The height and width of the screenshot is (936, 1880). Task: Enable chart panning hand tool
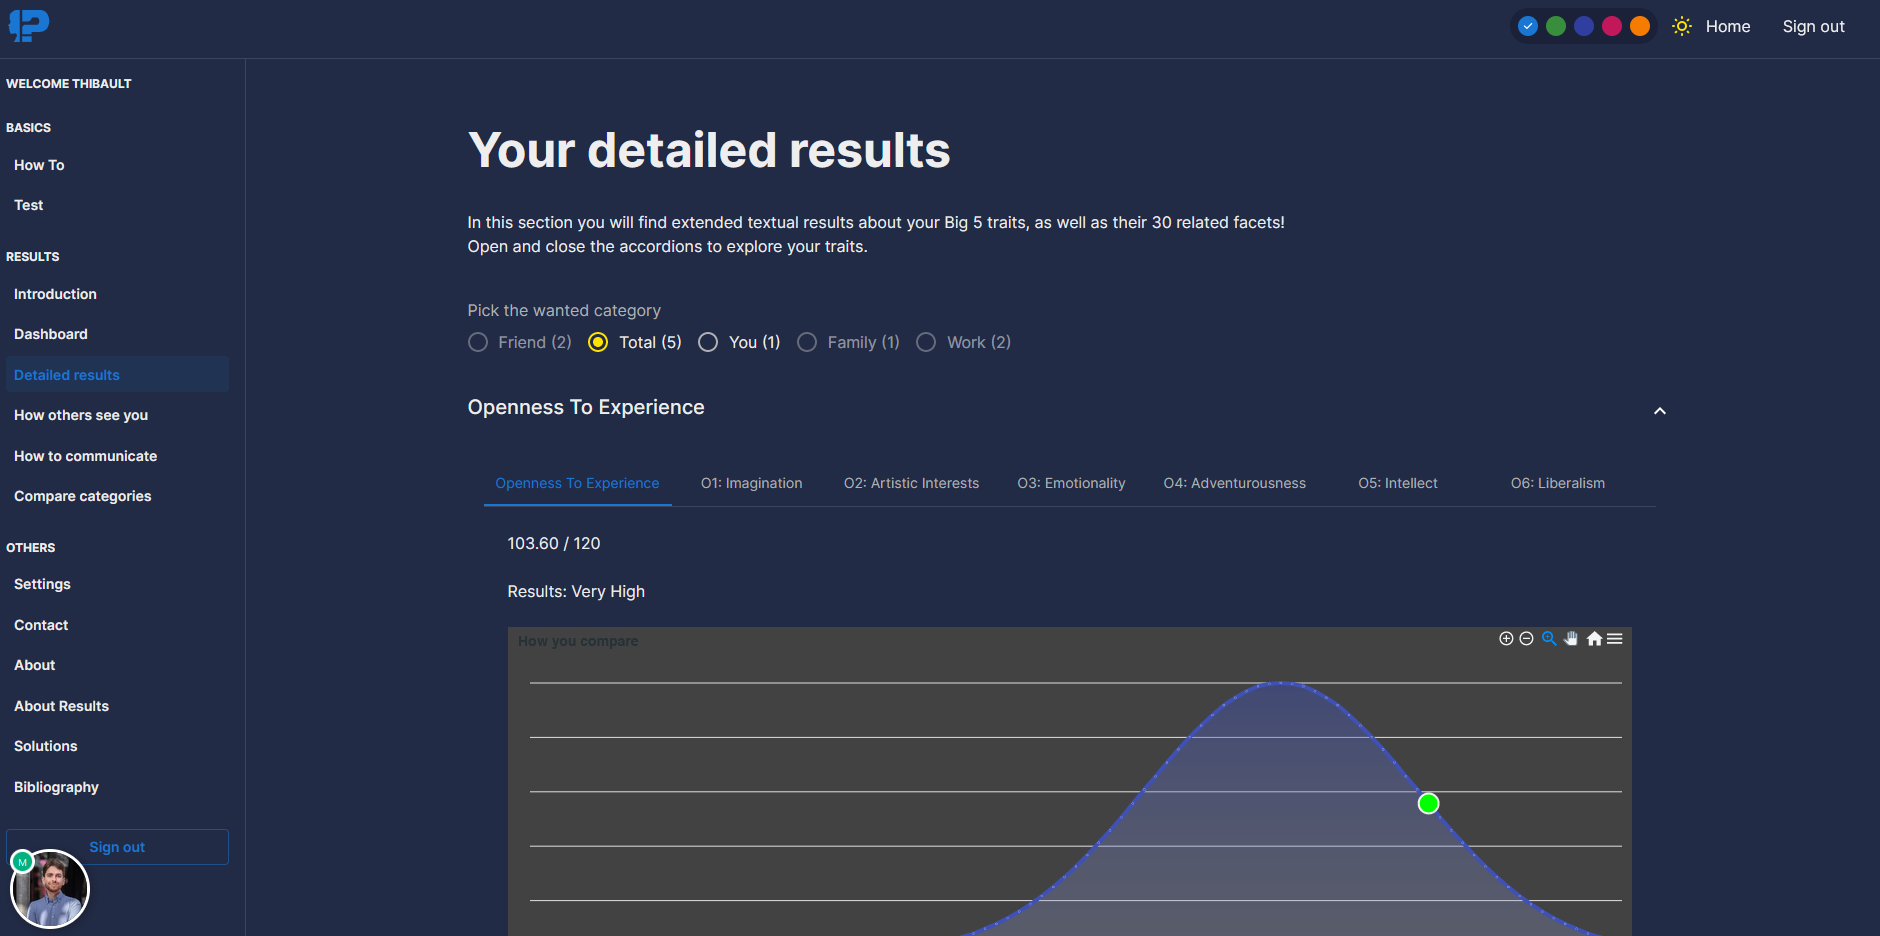pos(1571,639)
